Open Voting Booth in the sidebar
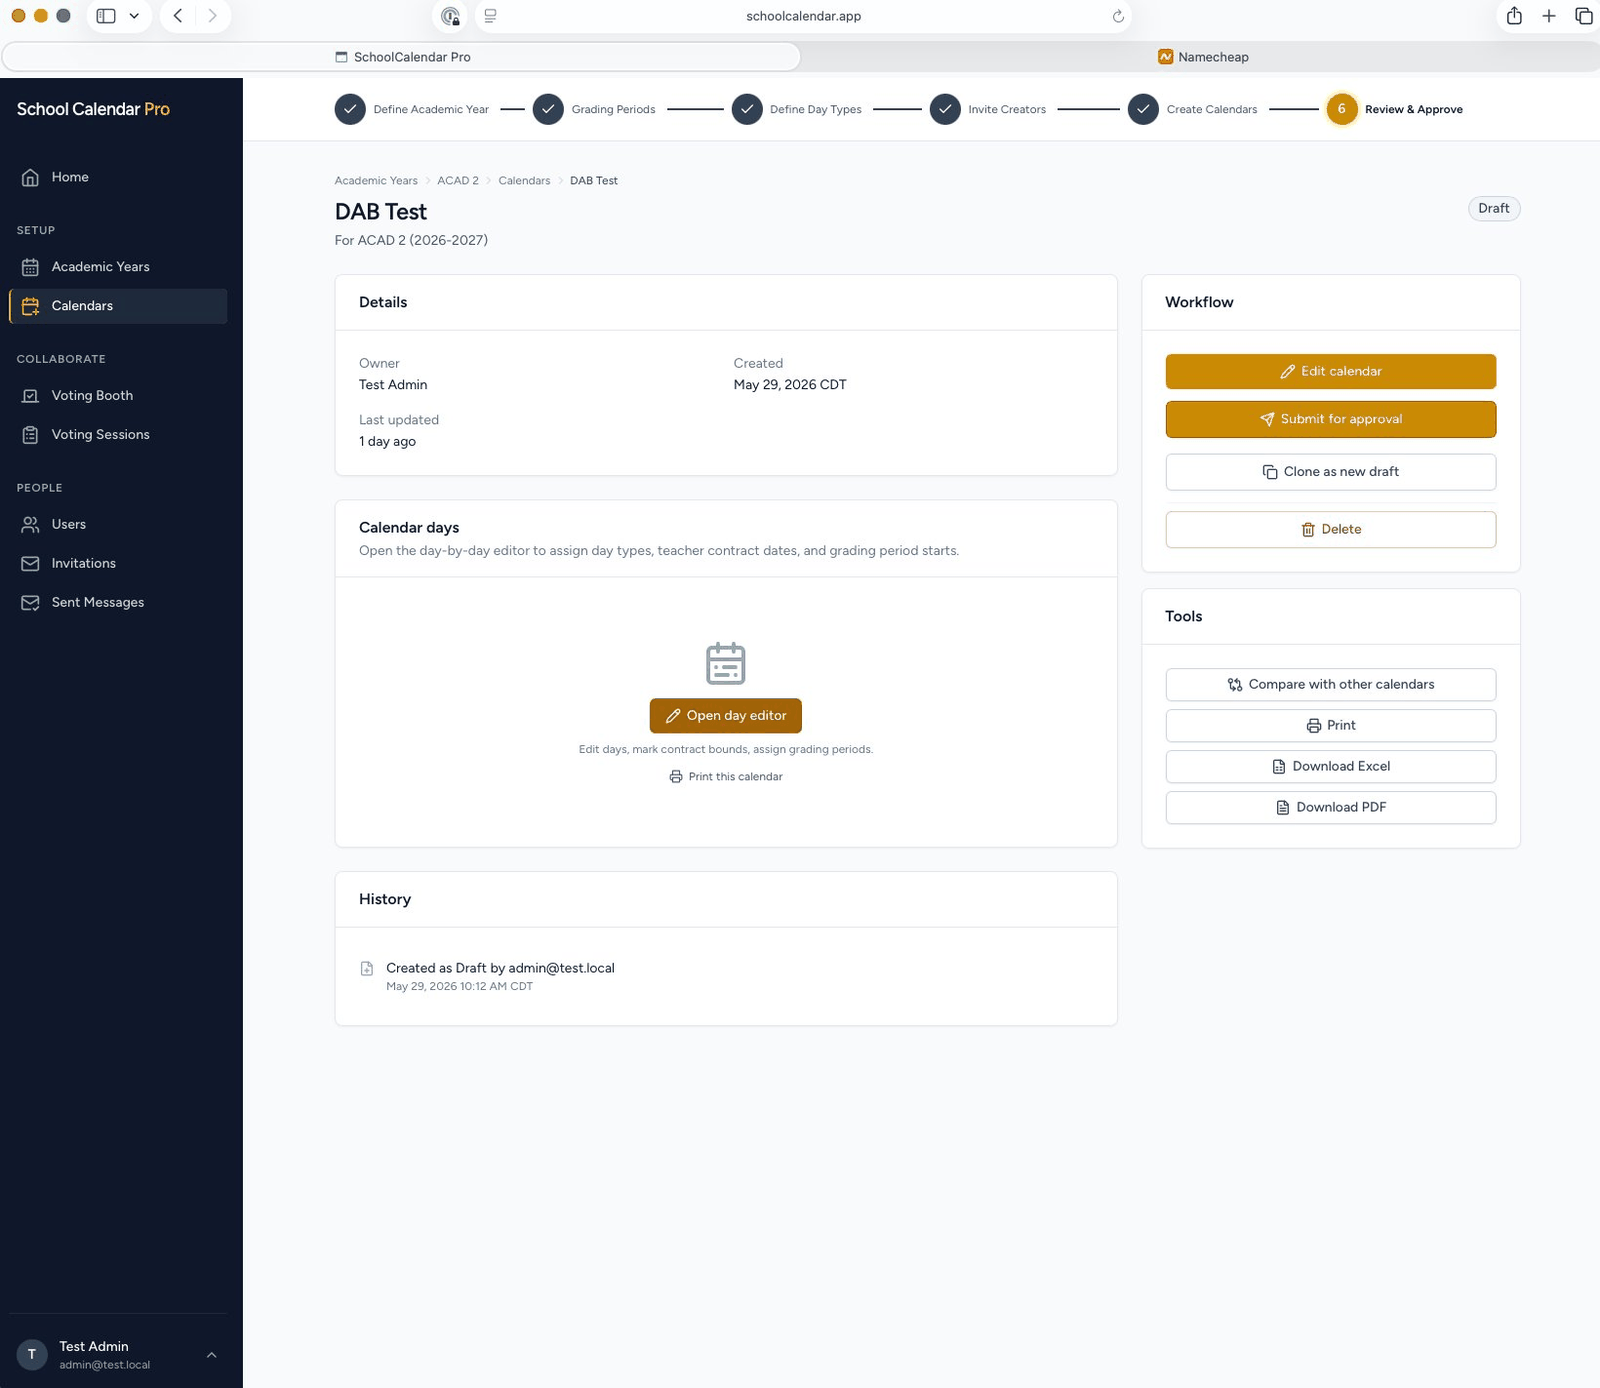The image size is (1600, 1388). [x=118, y=396]
